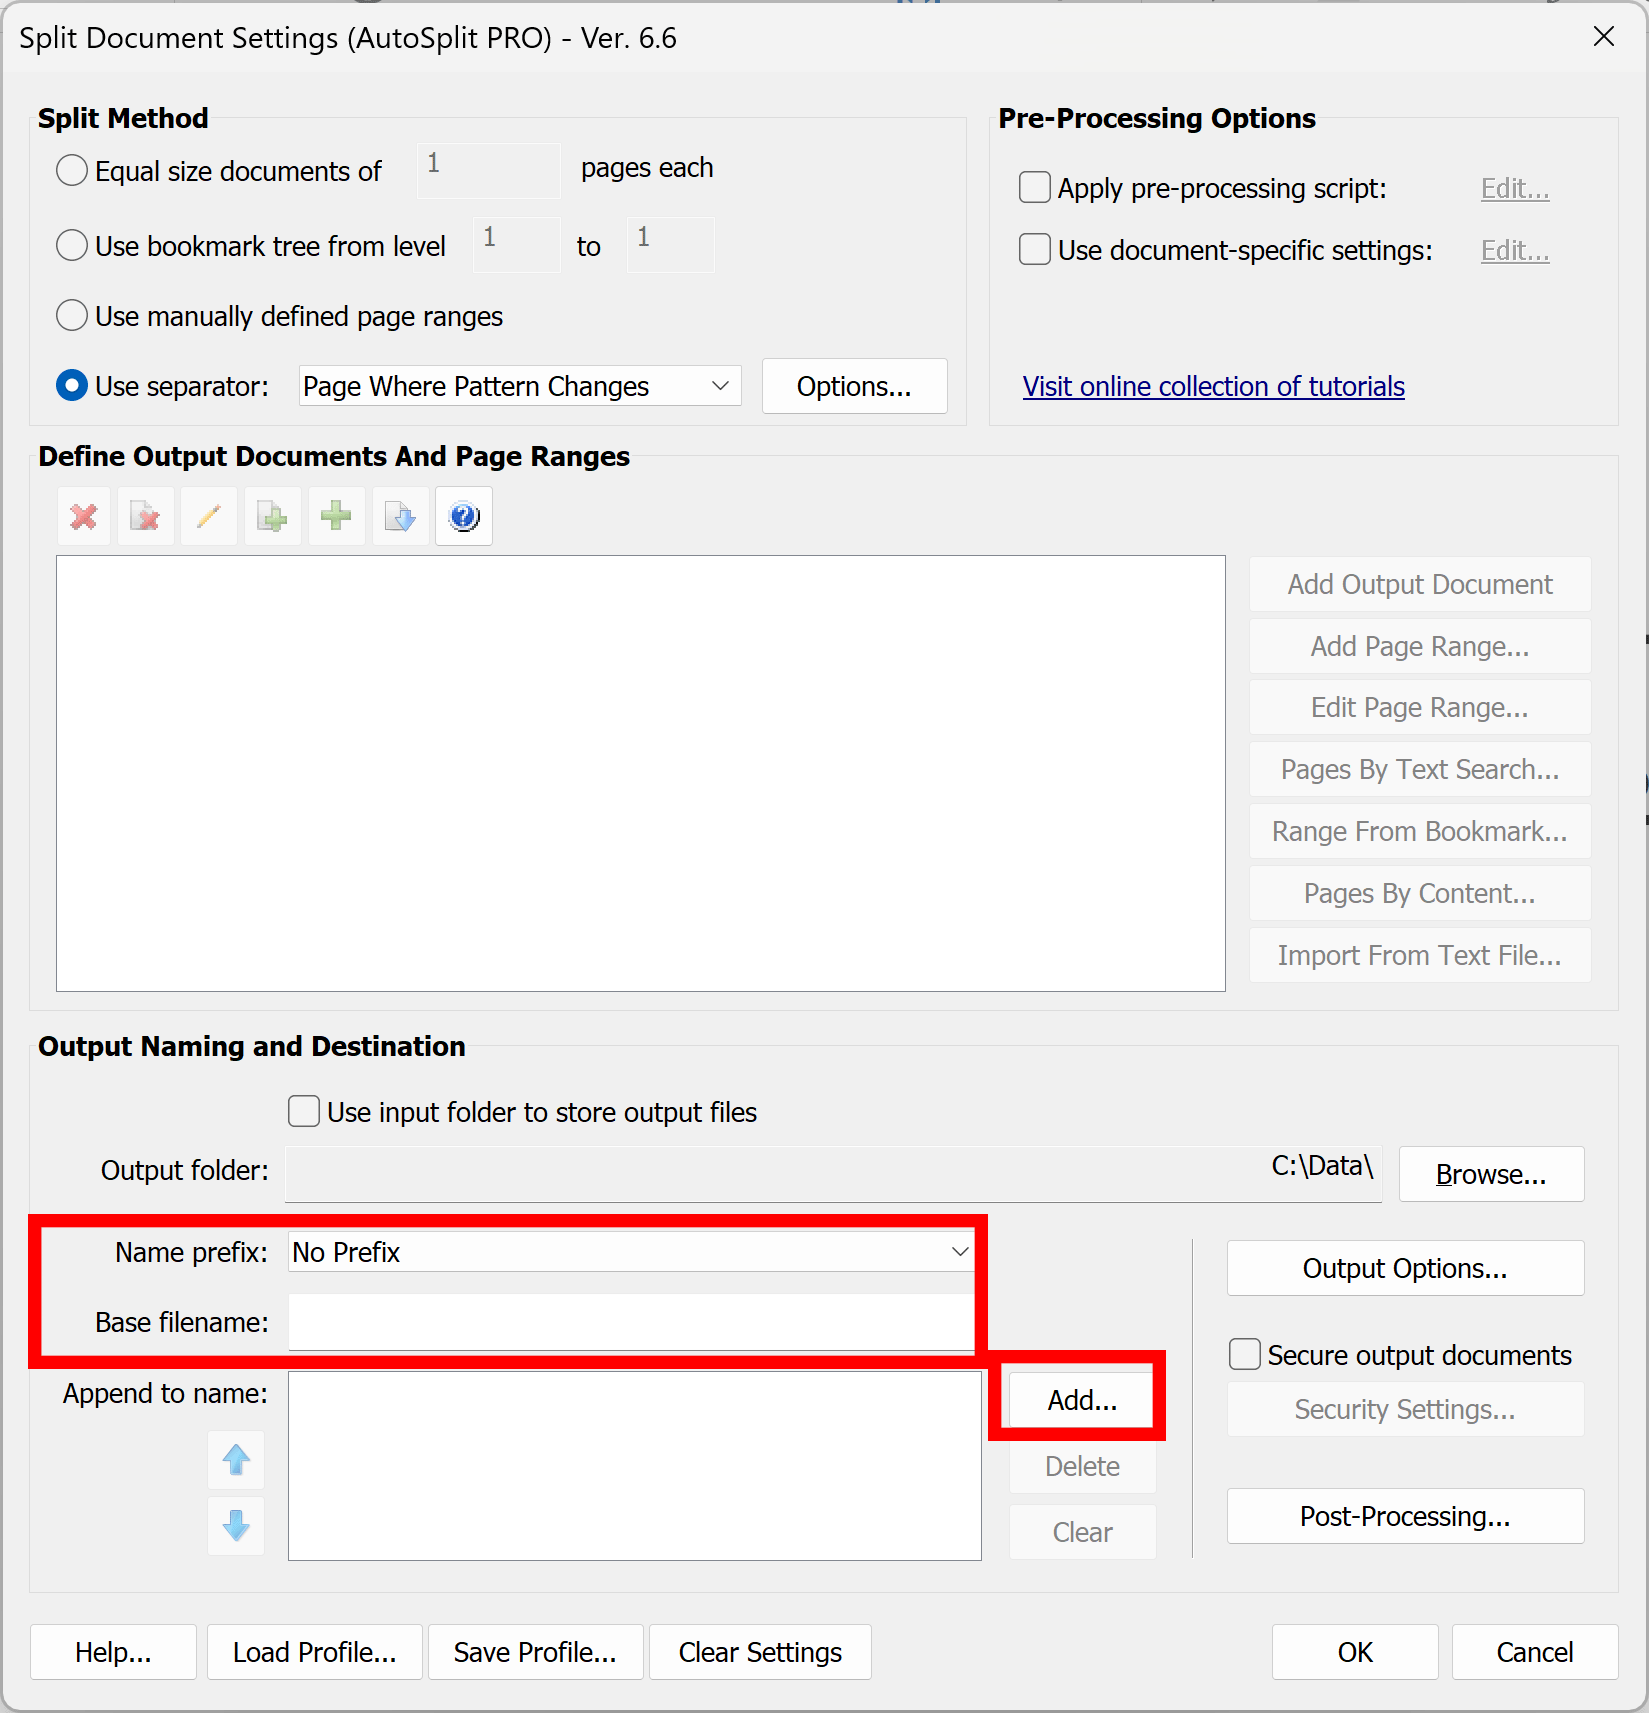Select the pencil edit icon
1649x1713 pixels.
209,516
